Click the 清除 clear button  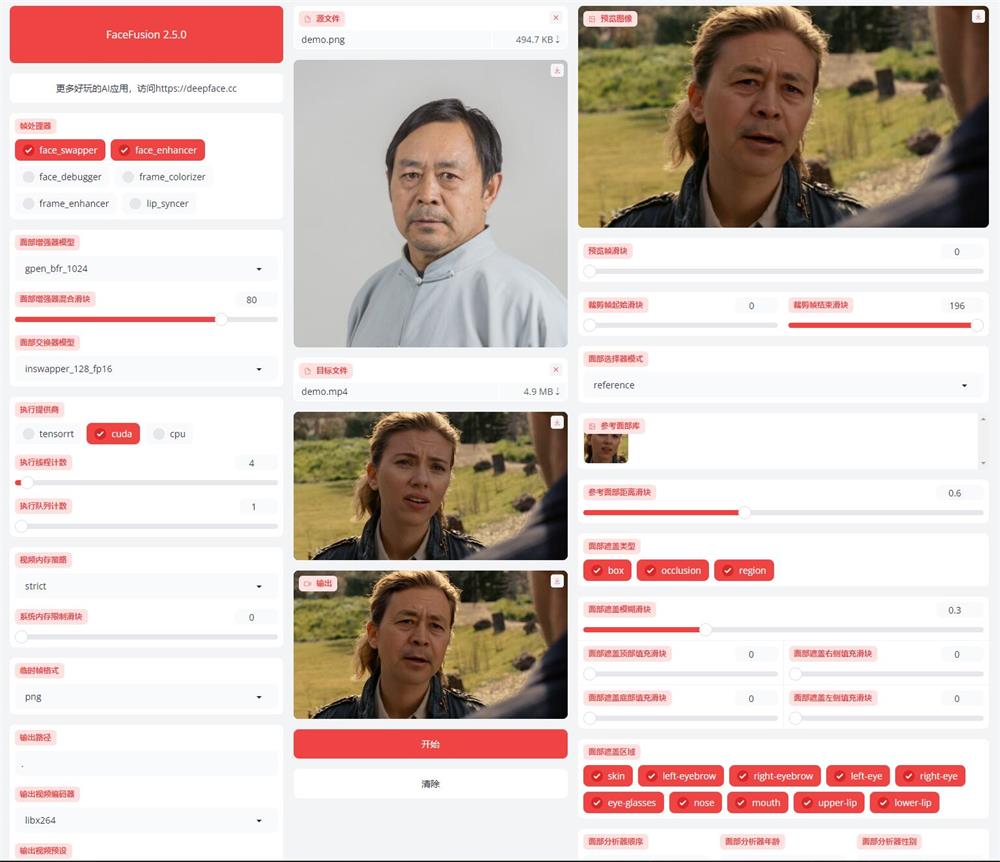coord(430,784)
